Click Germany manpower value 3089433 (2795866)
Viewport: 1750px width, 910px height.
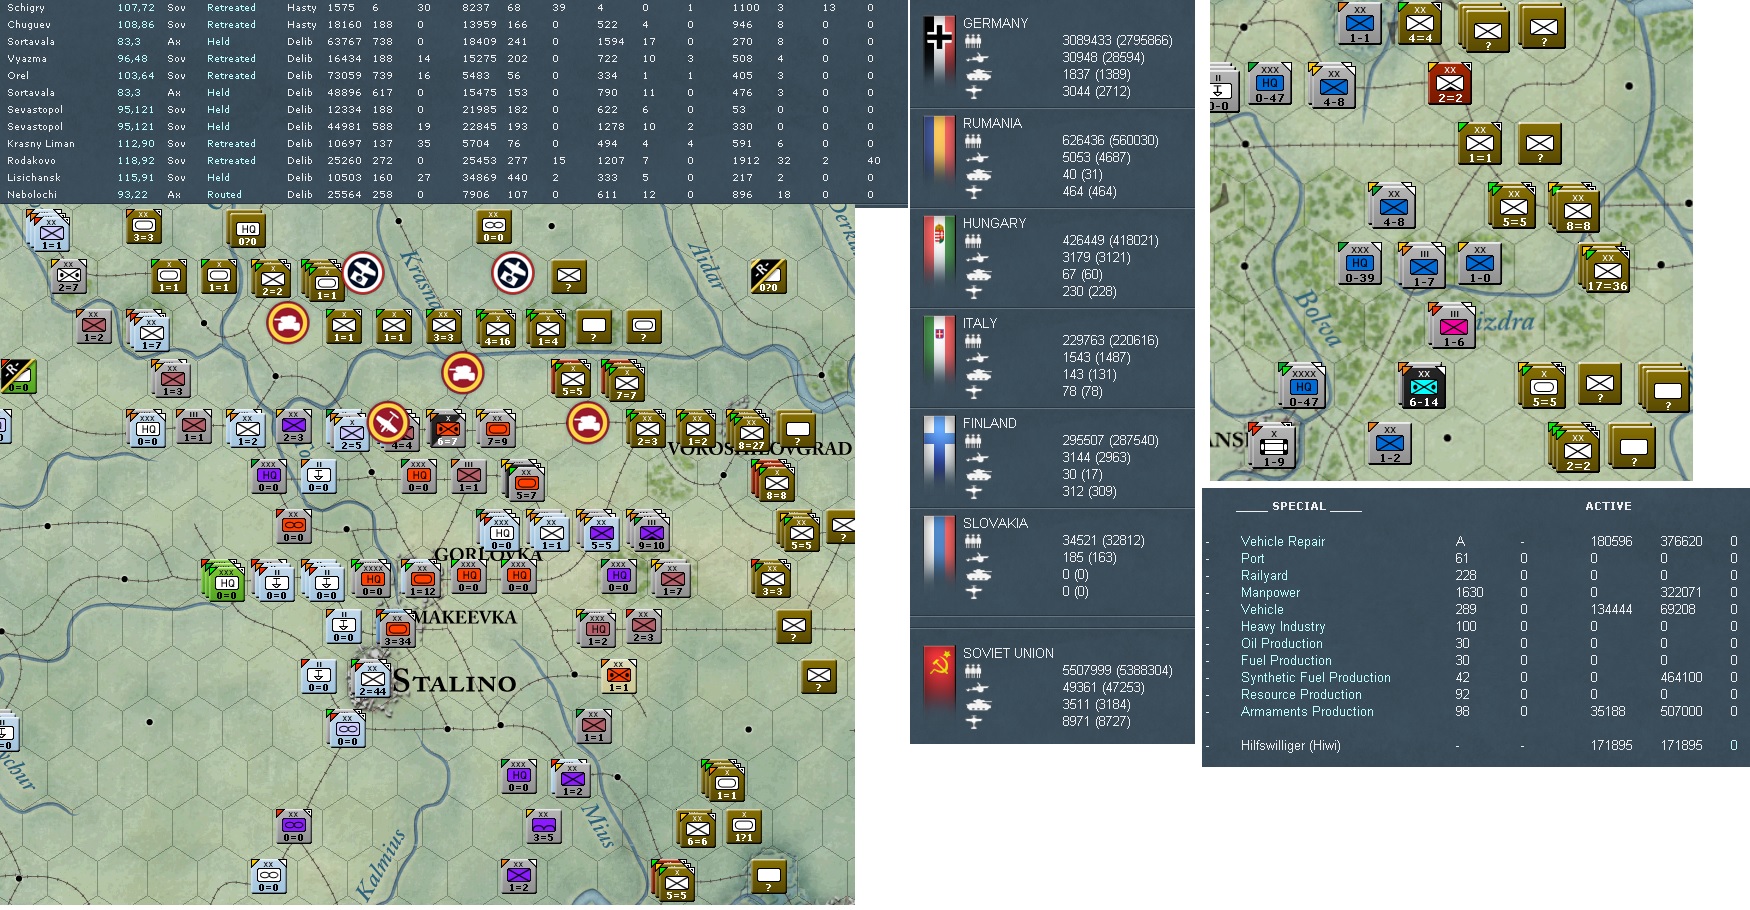click(x=1117, y=40)
